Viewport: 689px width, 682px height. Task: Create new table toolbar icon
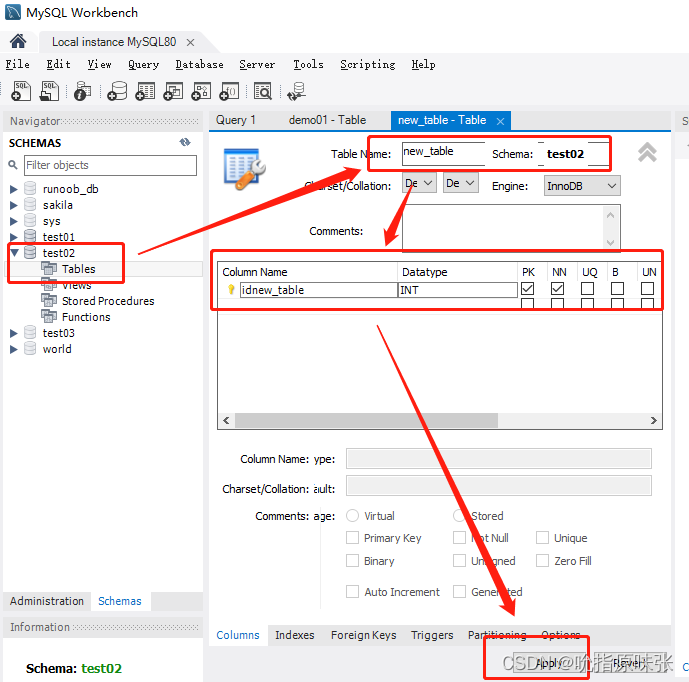pos(145,91)
